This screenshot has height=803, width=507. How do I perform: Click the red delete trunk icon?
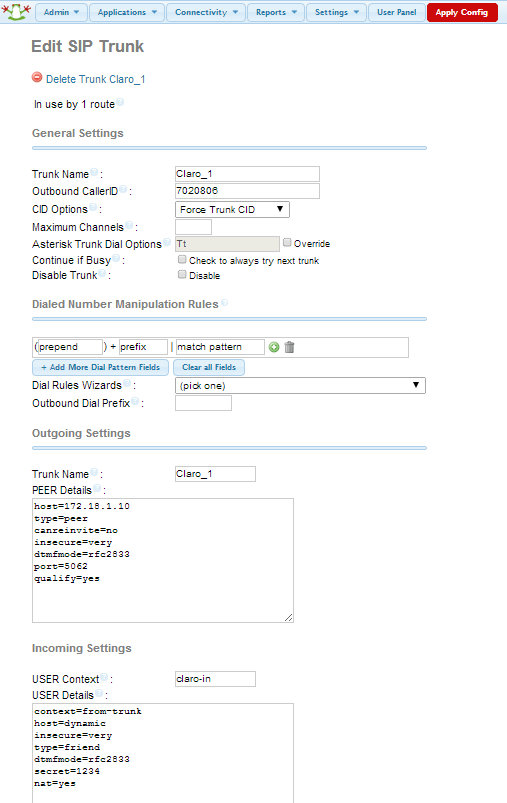(x=37, y=77)
